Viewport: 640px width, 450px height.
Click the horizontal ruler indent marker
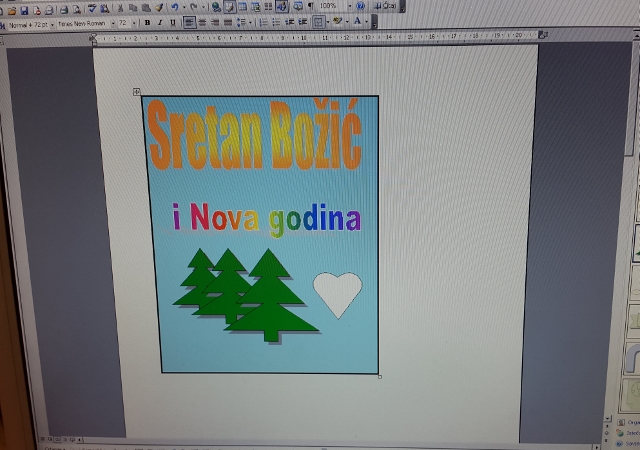[x=93, y=39]
